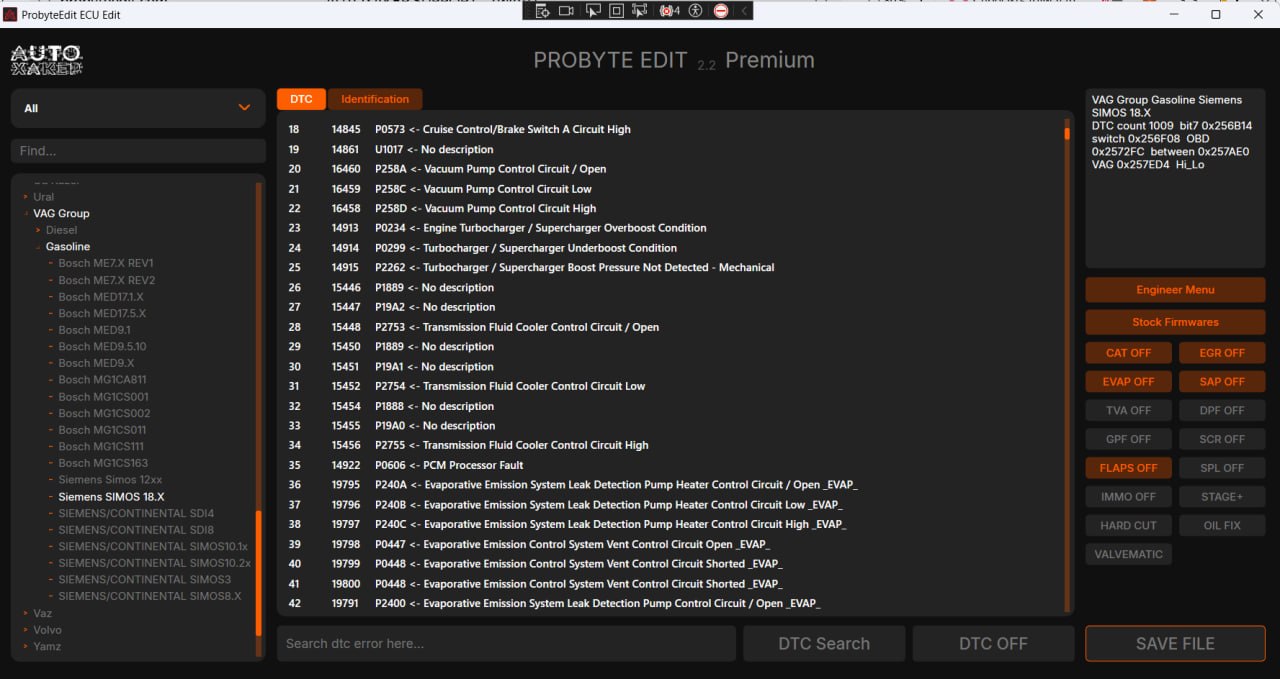Expand the Yamz tree node
The width and height of the screenshot is (1280, 679).
pyautogui.click(x=25, y=646)
